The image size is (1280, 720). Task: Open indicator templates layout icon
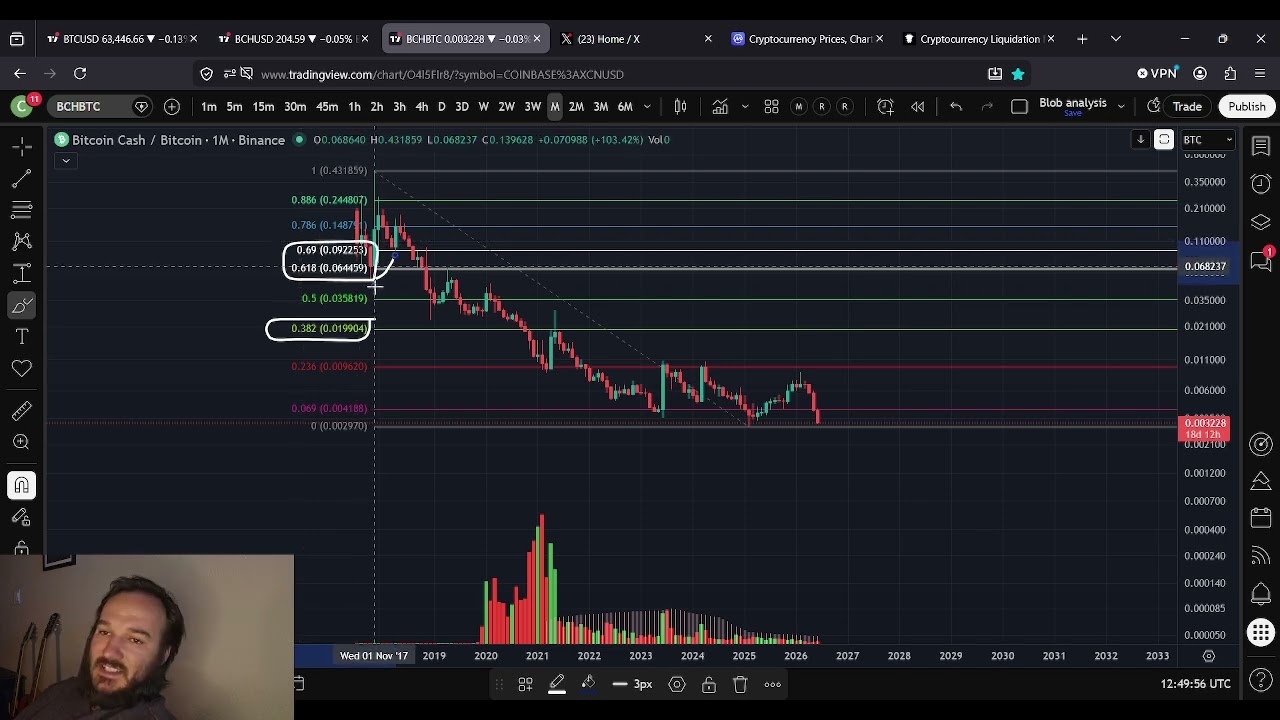[771, 106]
